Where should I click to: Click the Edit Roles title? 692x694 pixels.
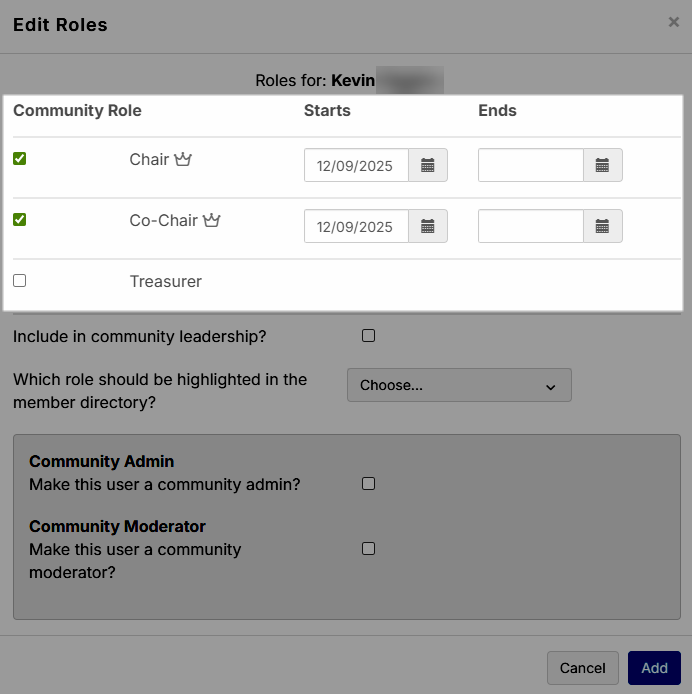(x=60, y=25)
